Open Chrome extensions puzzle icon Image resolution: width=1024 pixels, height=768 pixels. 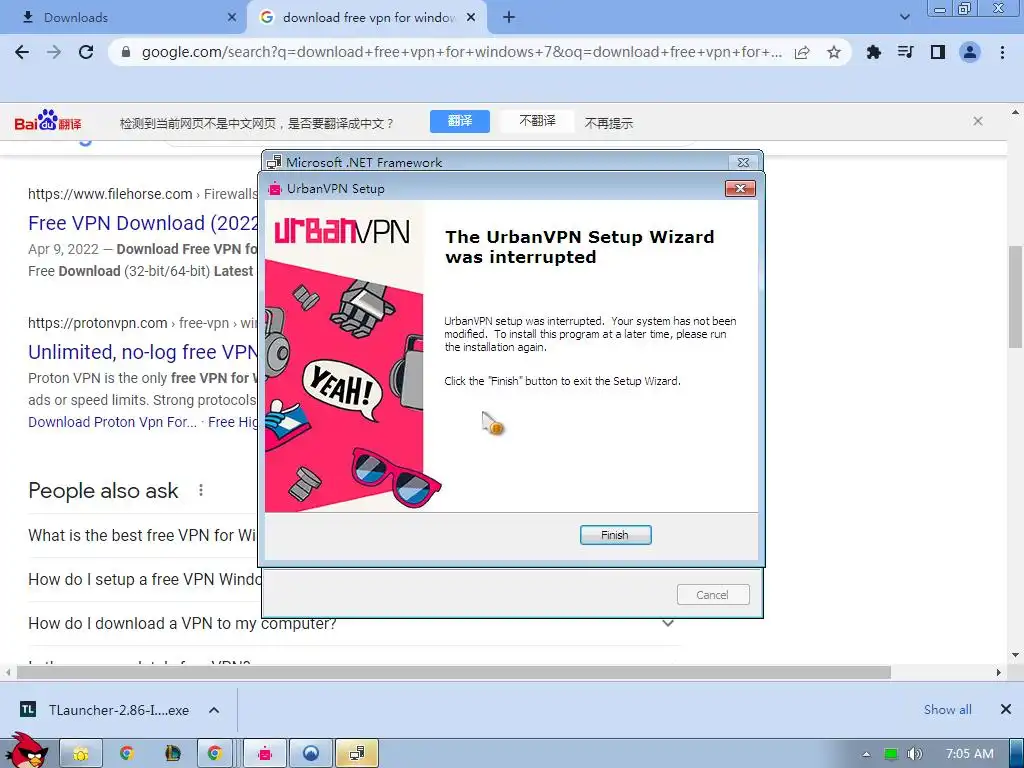pyautogui.click(x=873, y=52)
